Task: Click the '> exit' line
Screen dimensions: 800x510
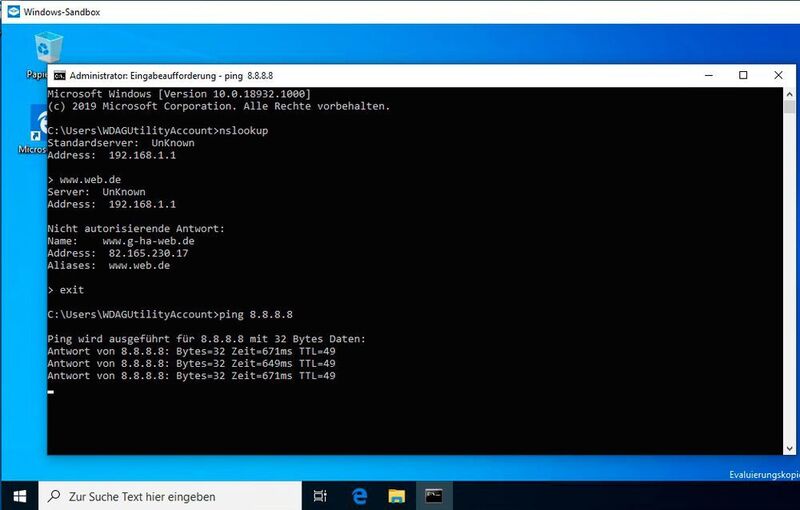Action: [x=66, y=290]
